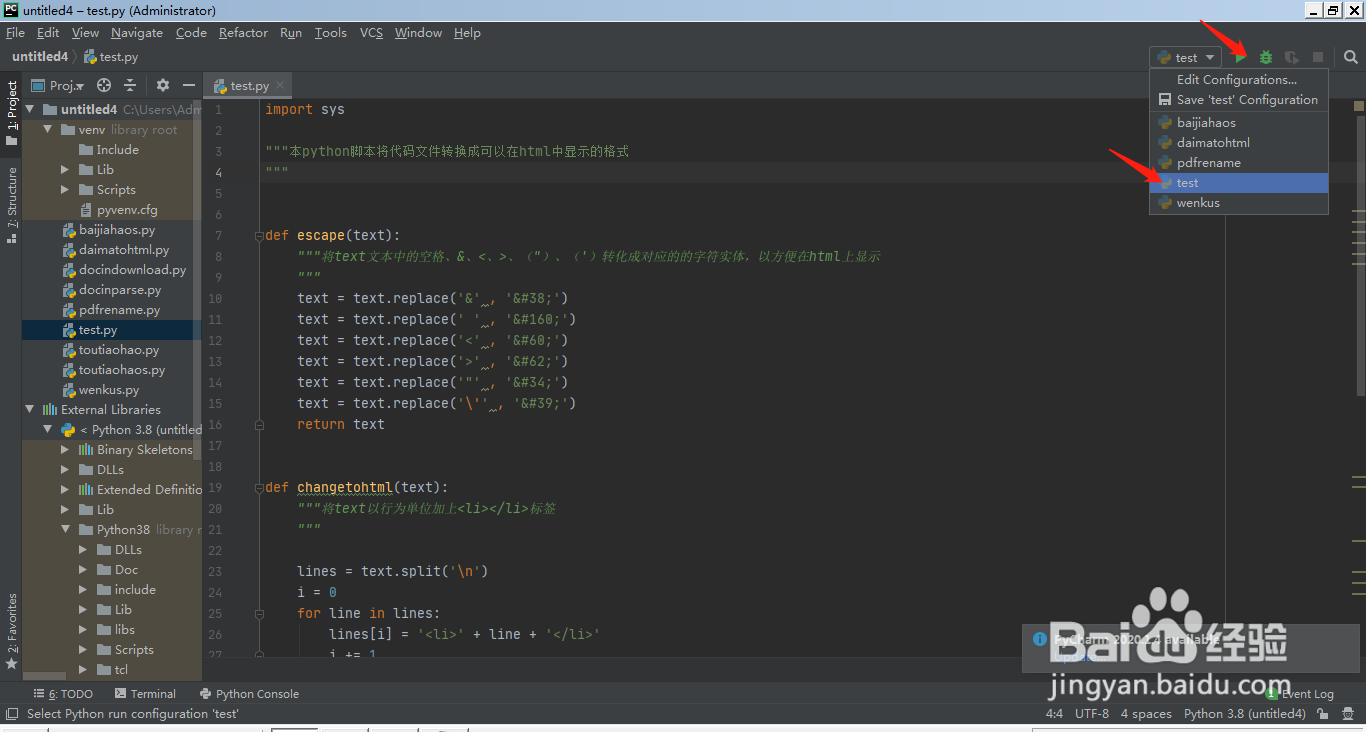Open Edit Configurations... entry

(1239, 80)
